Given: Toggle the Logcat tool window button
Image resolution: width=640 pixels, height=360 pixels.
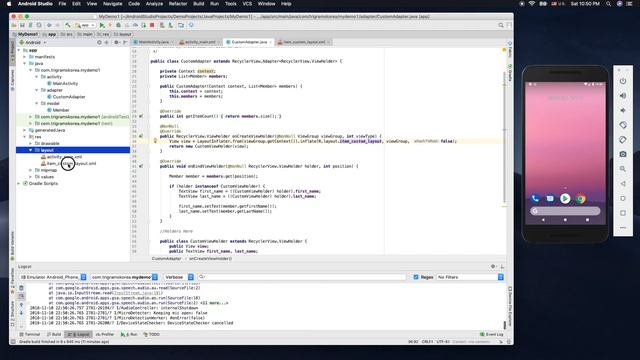Looking at the screenshot, I should tap(78, 334).
